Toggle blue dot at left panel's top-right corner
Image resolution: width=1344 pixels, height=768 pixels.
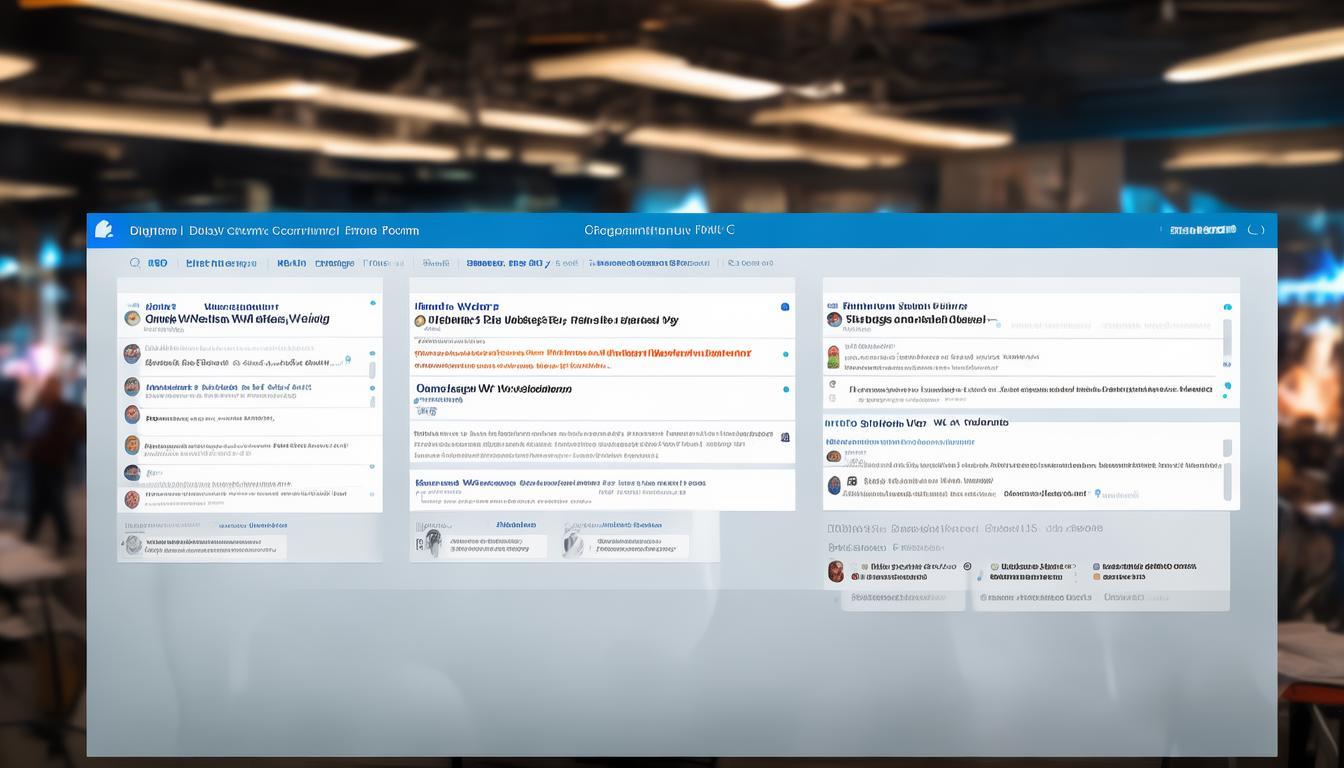coord(373,302)
